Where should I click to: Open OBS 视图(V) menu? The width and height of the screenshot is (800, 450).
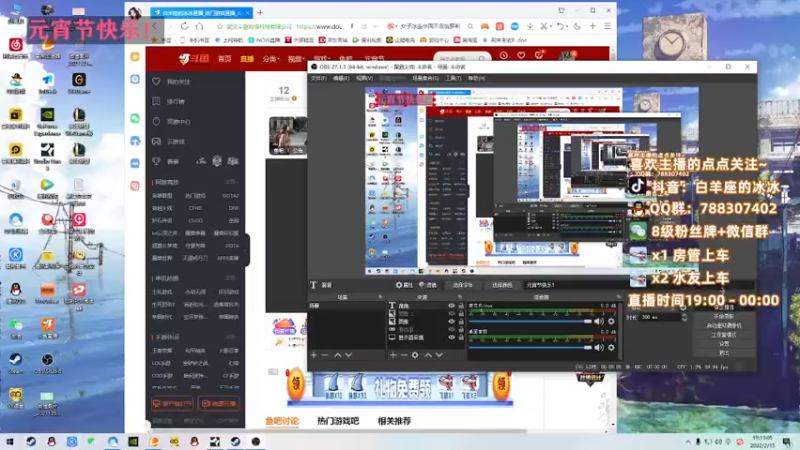pyautogui.click(x=364, y=79)
